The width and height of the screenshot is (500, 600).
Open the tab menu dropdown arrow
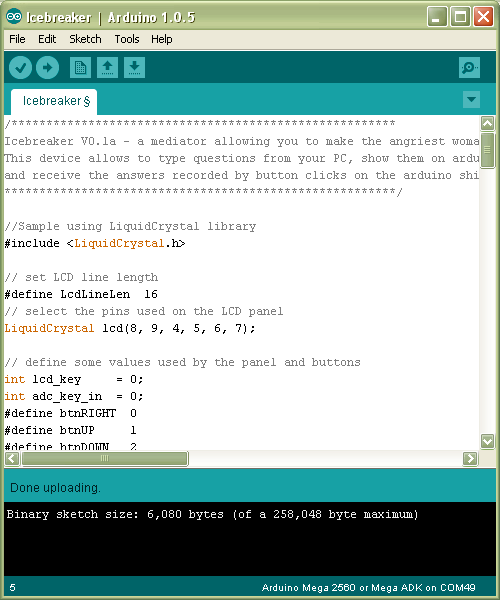(471, 99)
